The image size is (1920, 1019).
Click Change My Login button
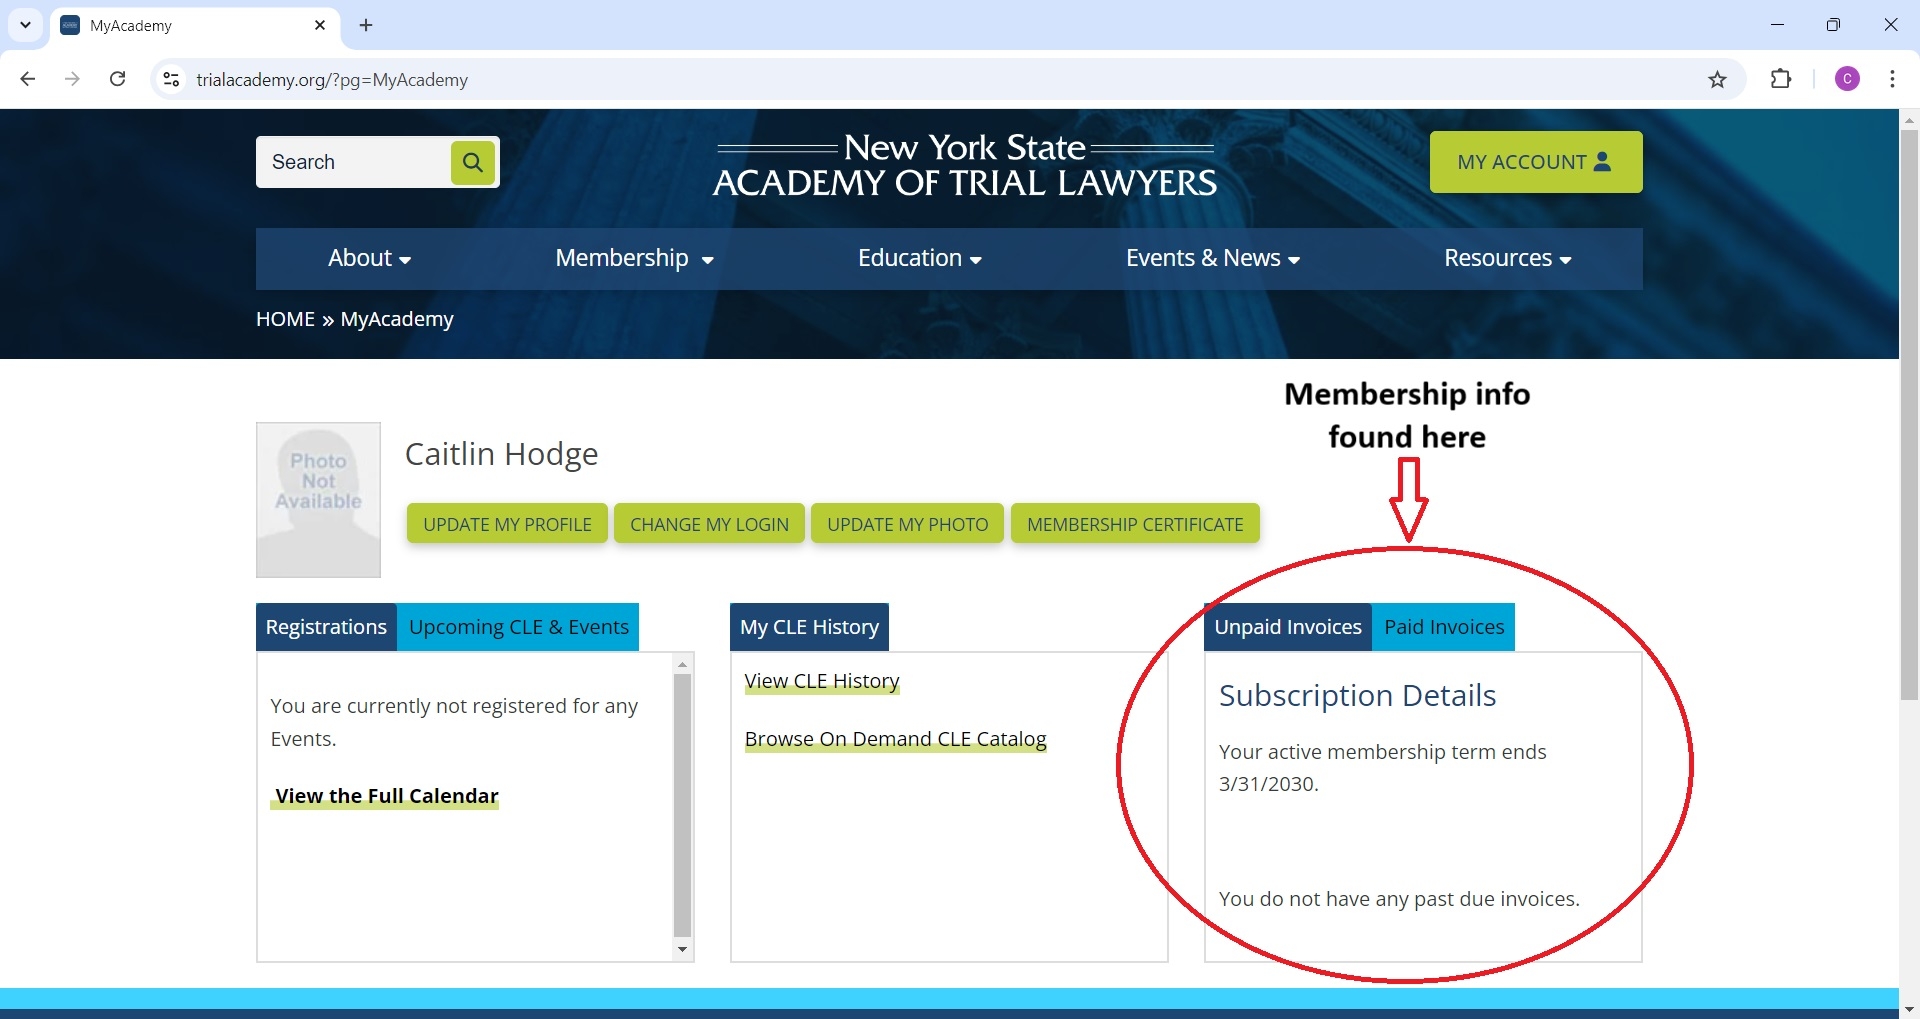click(709, 524)
